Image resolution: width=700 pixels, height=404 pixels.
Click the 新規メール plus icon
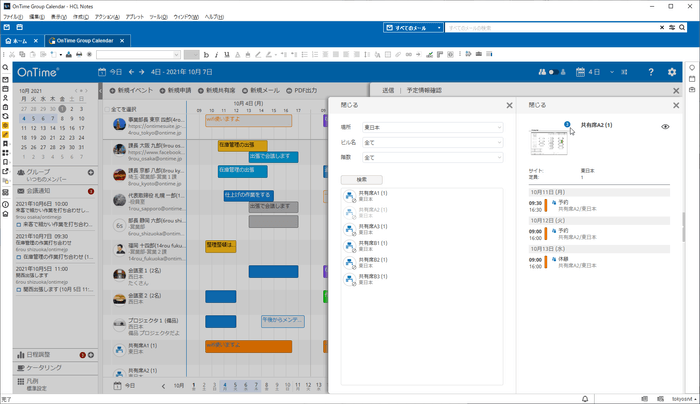(x=244, y=90)
